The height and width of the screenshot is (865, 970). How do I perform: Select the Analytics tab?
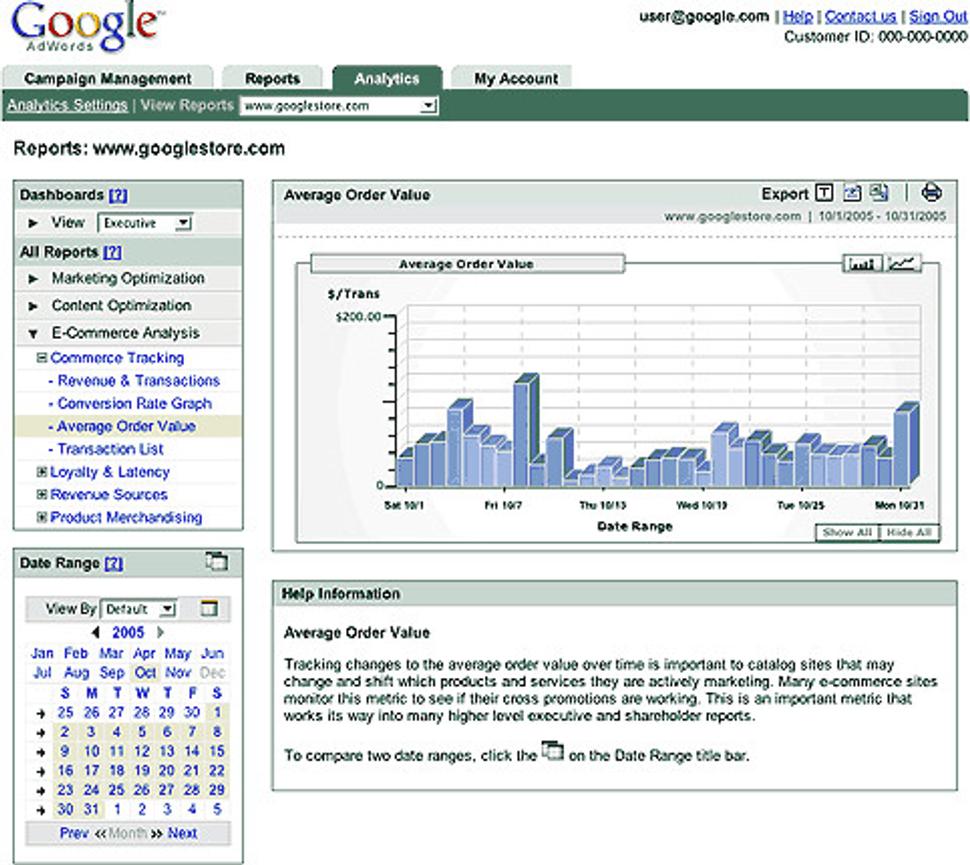coord(387,79)
